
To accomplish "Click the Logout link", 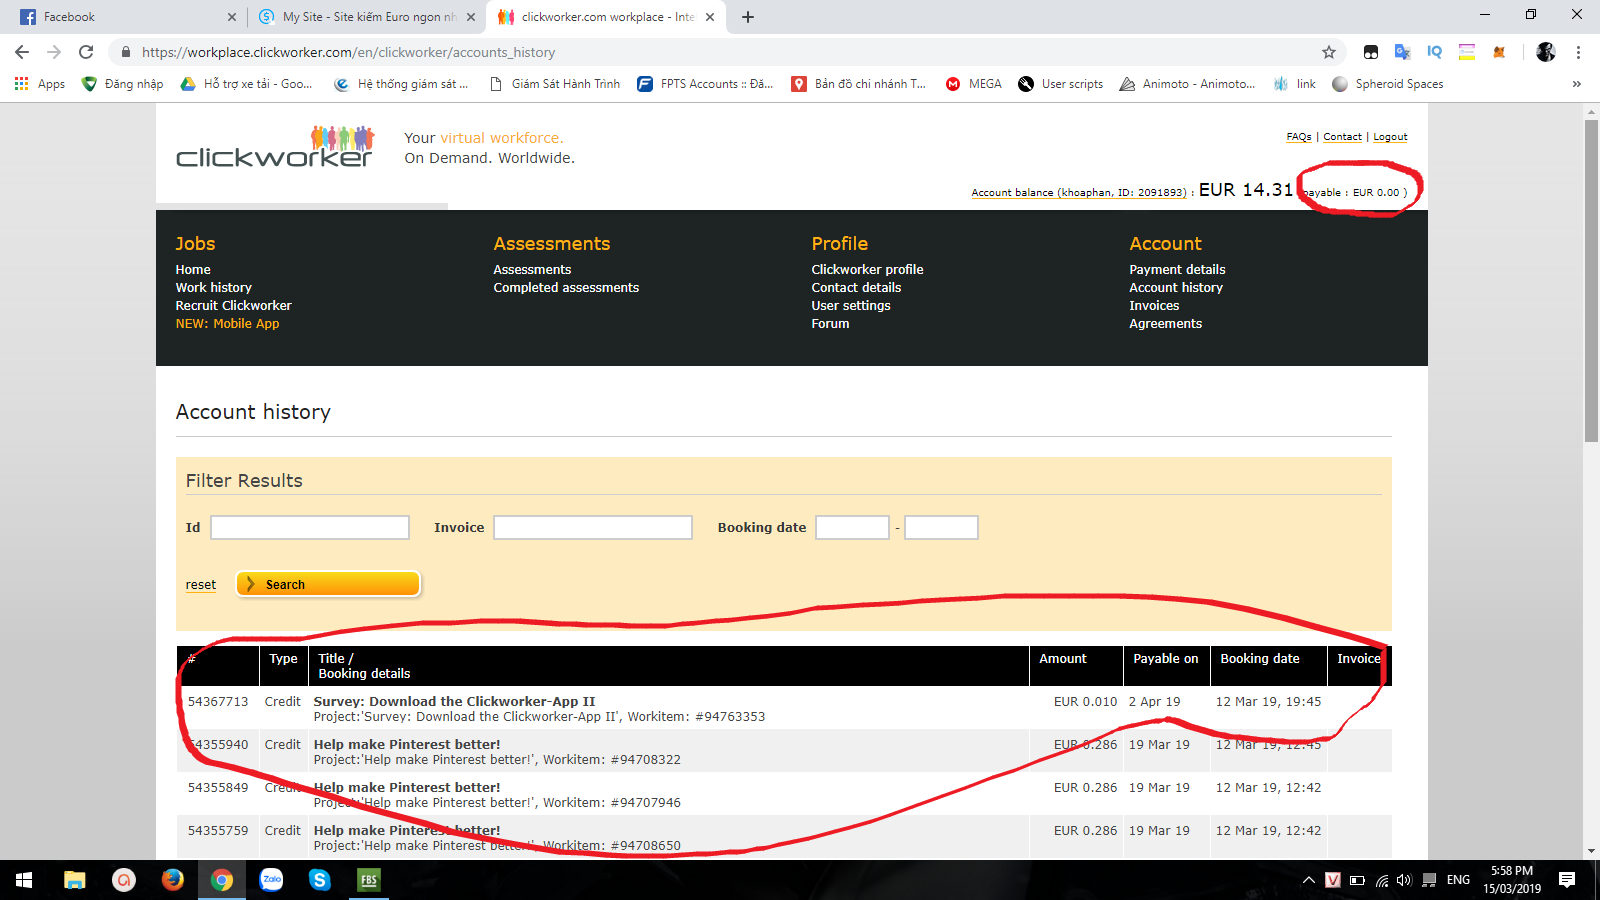I will tap(1390, 137).
